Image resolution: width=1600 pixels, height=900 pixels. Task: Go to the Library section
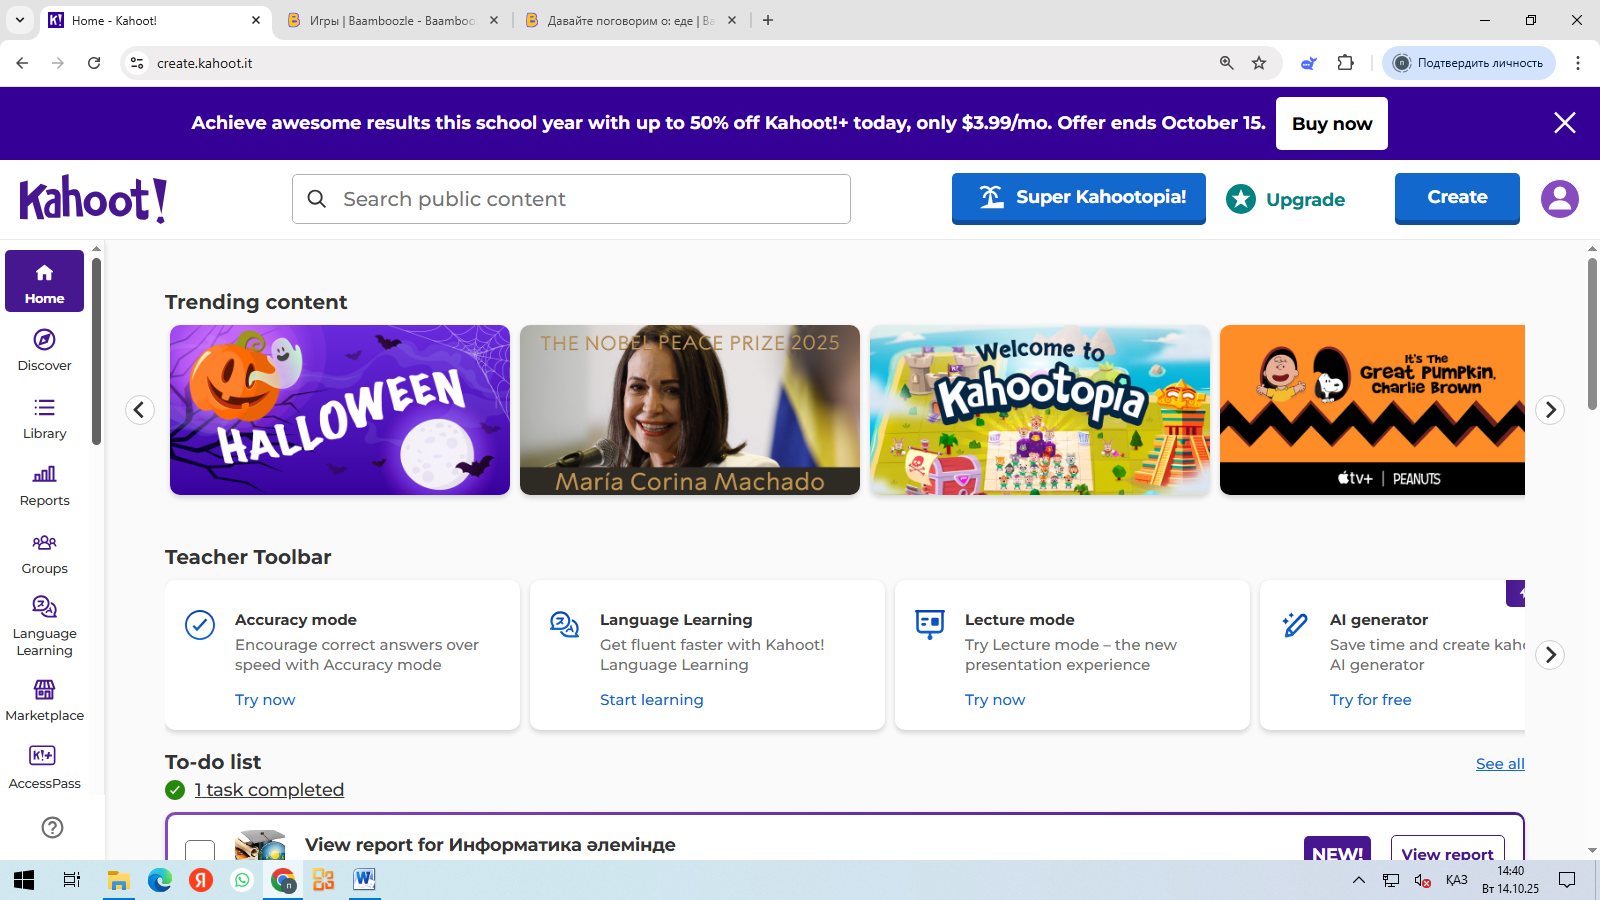tap(44, 418)
